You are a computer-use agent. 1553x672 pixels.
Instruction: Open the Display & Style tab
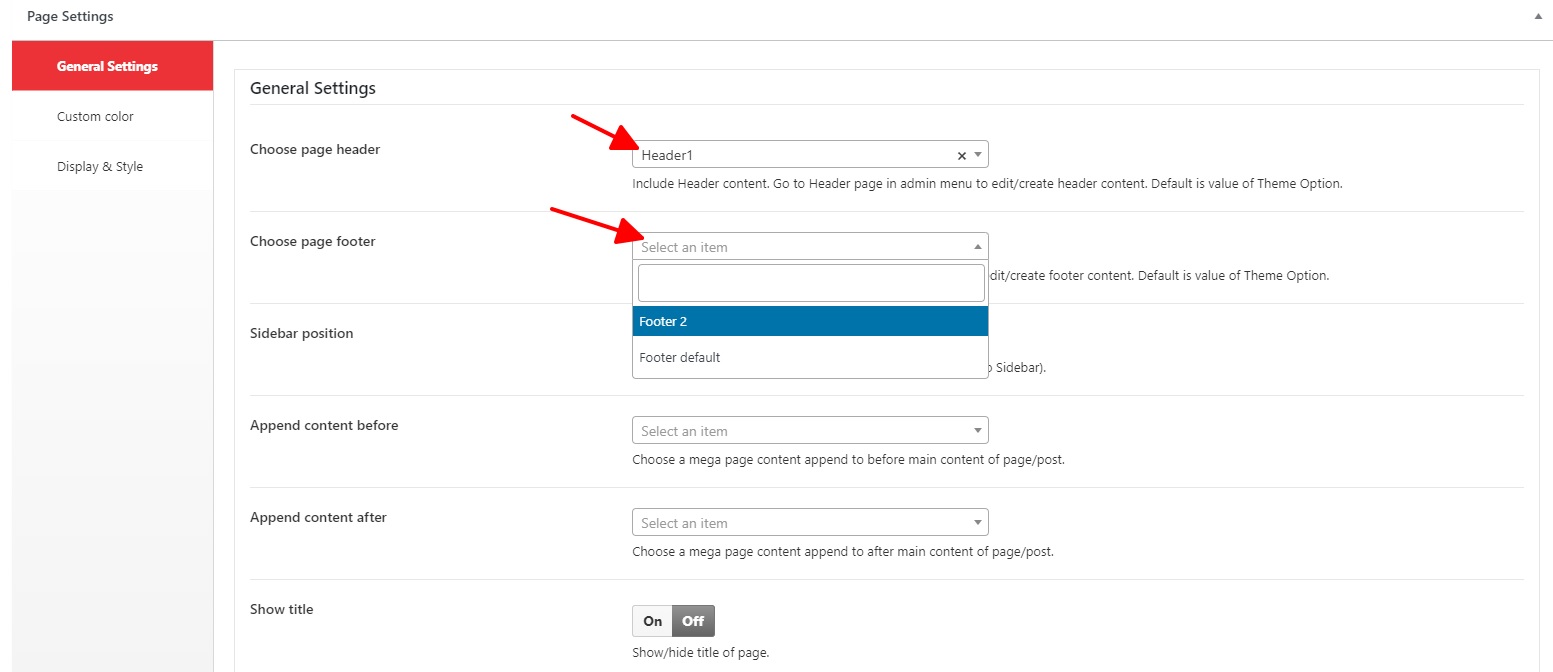point(100,166)
